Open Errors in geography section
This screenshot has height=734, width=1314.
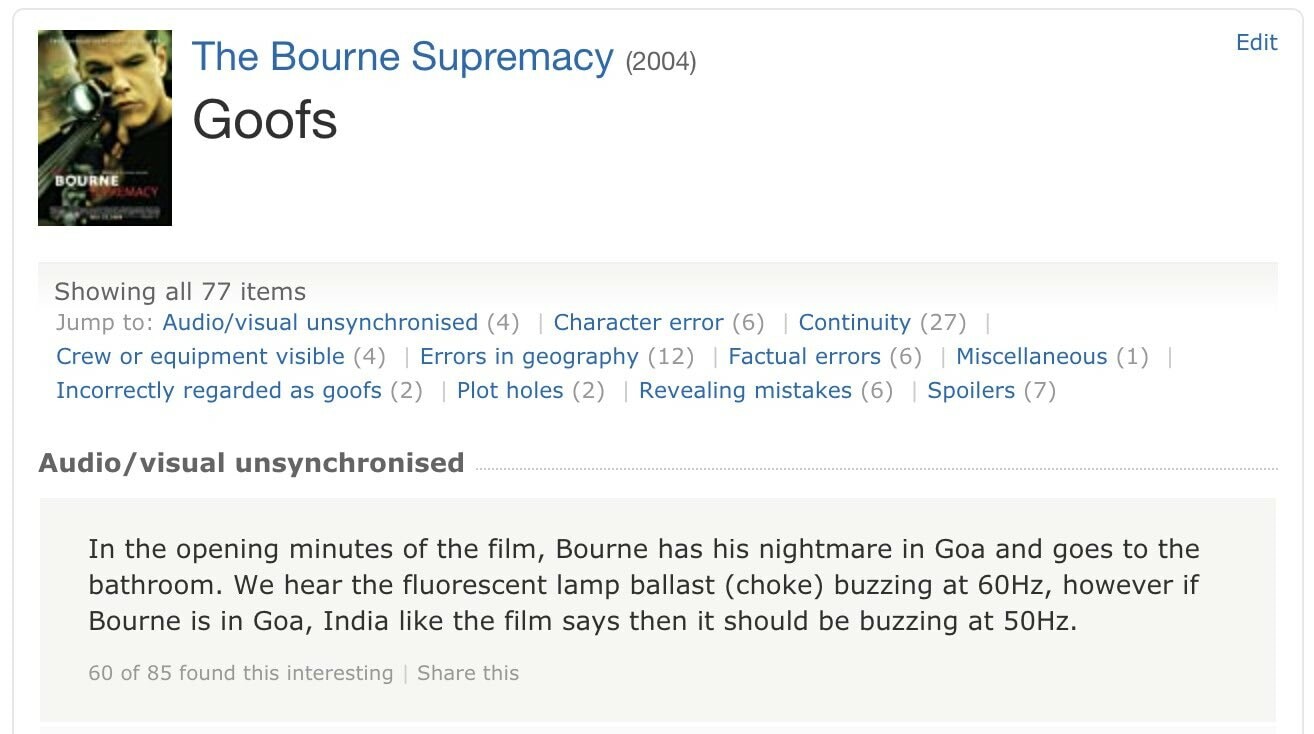point(528,357)
